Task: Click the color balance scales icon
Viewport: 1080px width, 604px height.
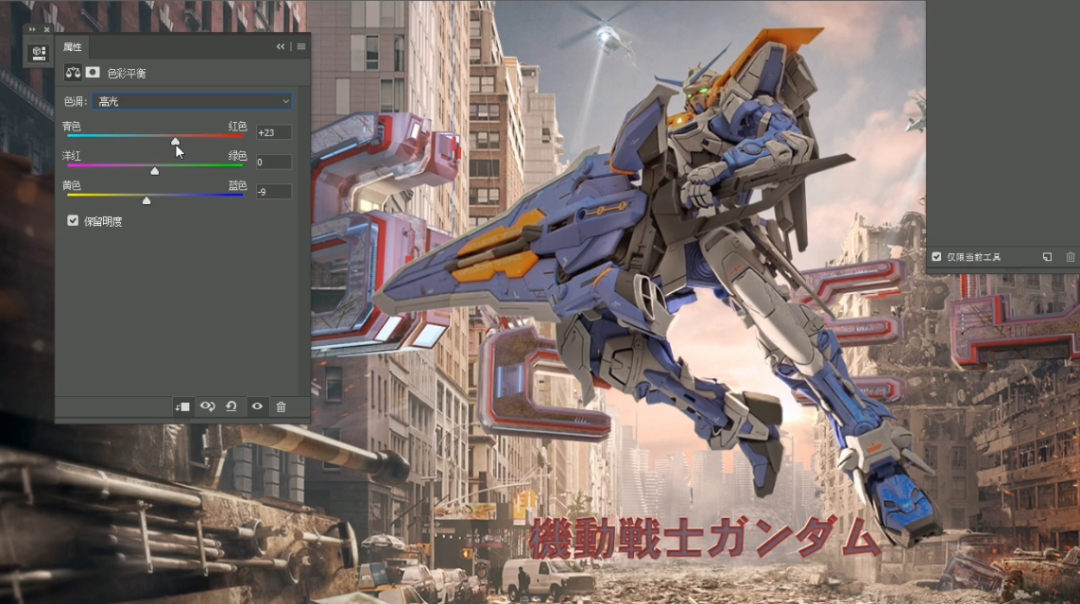Action: point(72,72)
